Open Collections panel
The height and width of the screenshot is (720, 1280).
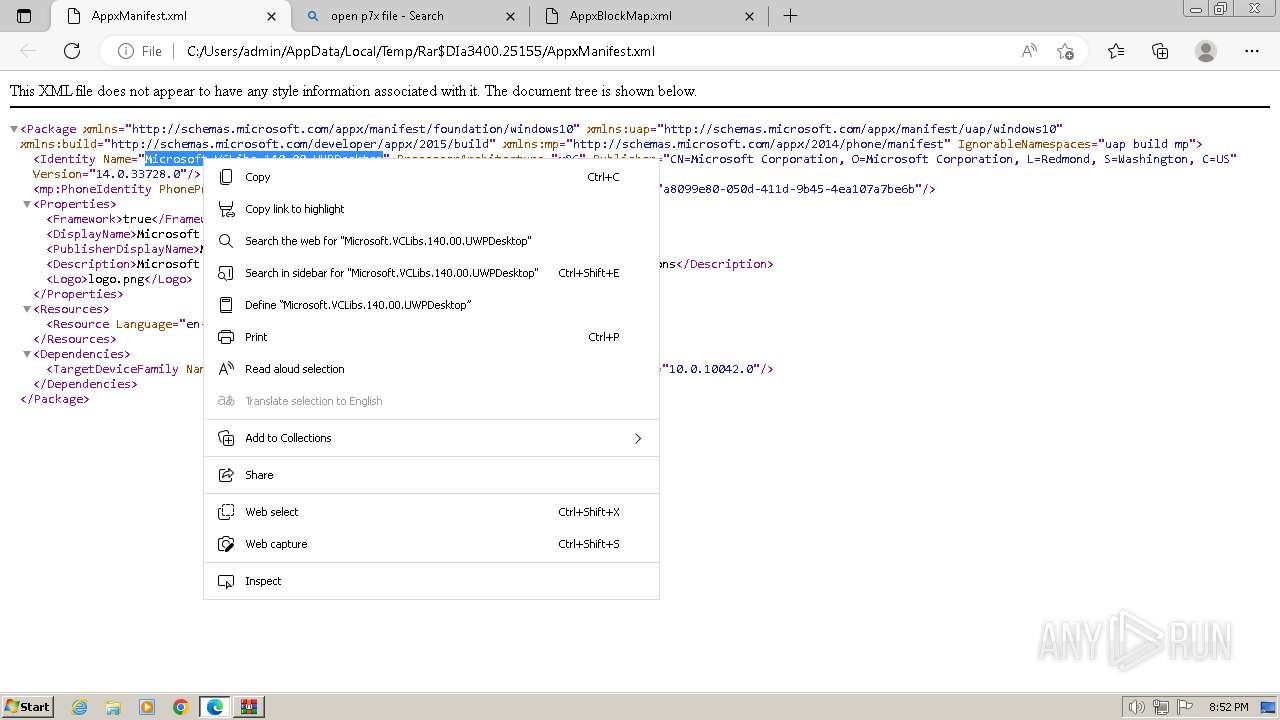click(x=1161, y=51)
